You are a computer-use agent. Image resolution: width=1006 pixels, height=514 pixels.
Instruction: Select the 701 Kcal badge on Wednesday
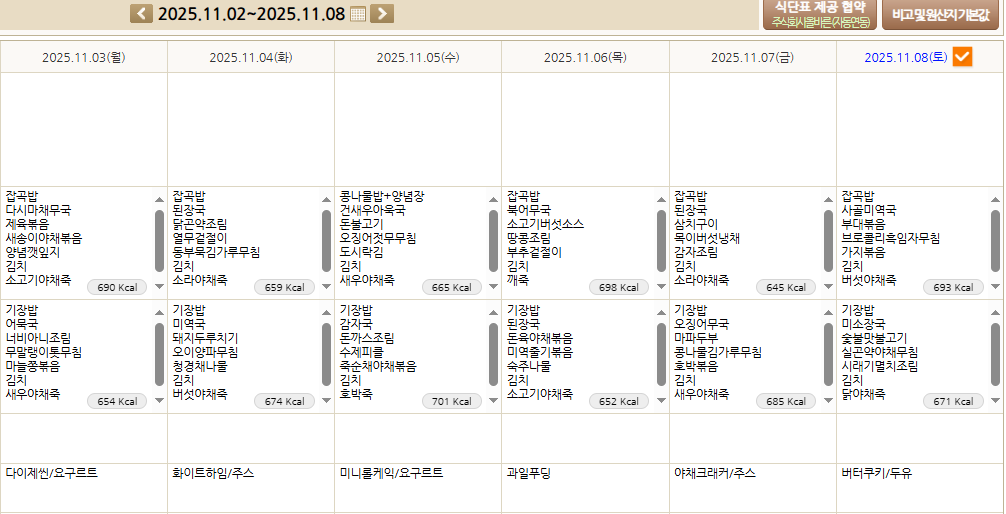point(451,401)
